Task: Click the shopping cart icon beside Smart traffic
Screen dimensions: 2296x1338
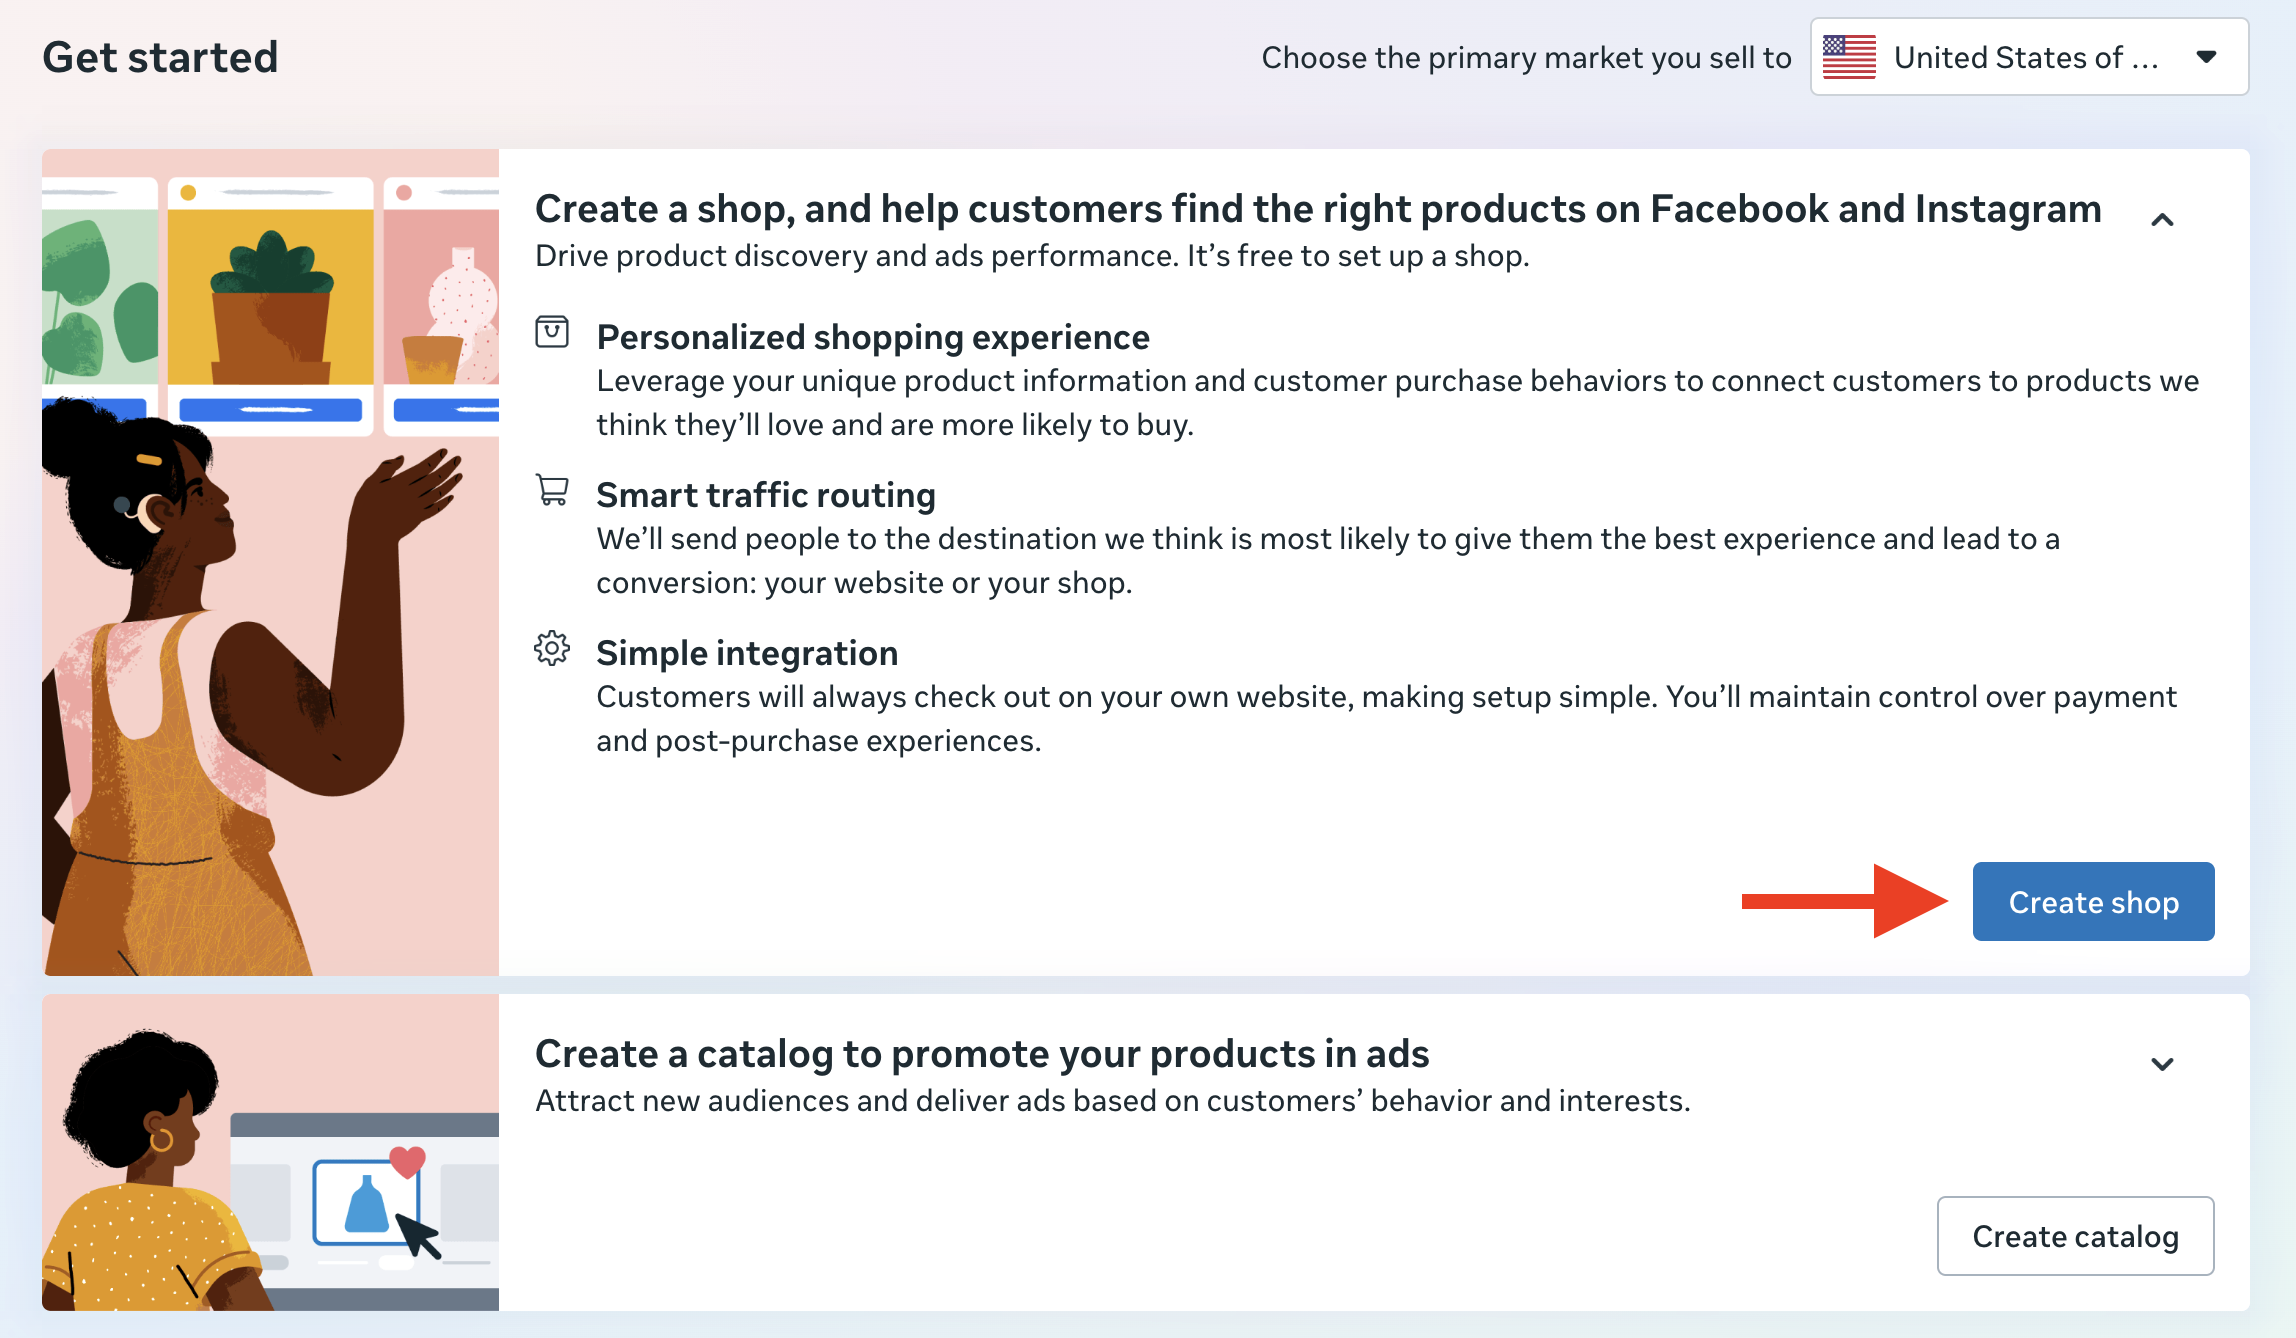Action: [x=552, y=490]
